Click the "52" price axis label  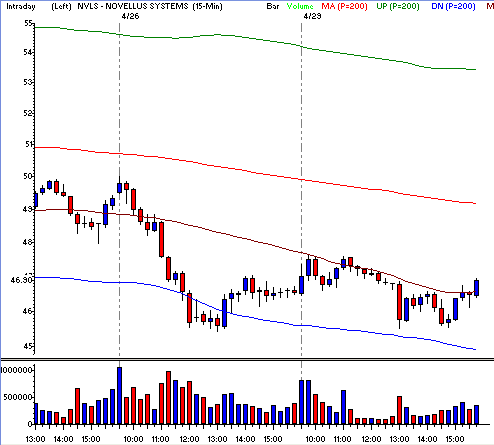[x=28, y=113]
